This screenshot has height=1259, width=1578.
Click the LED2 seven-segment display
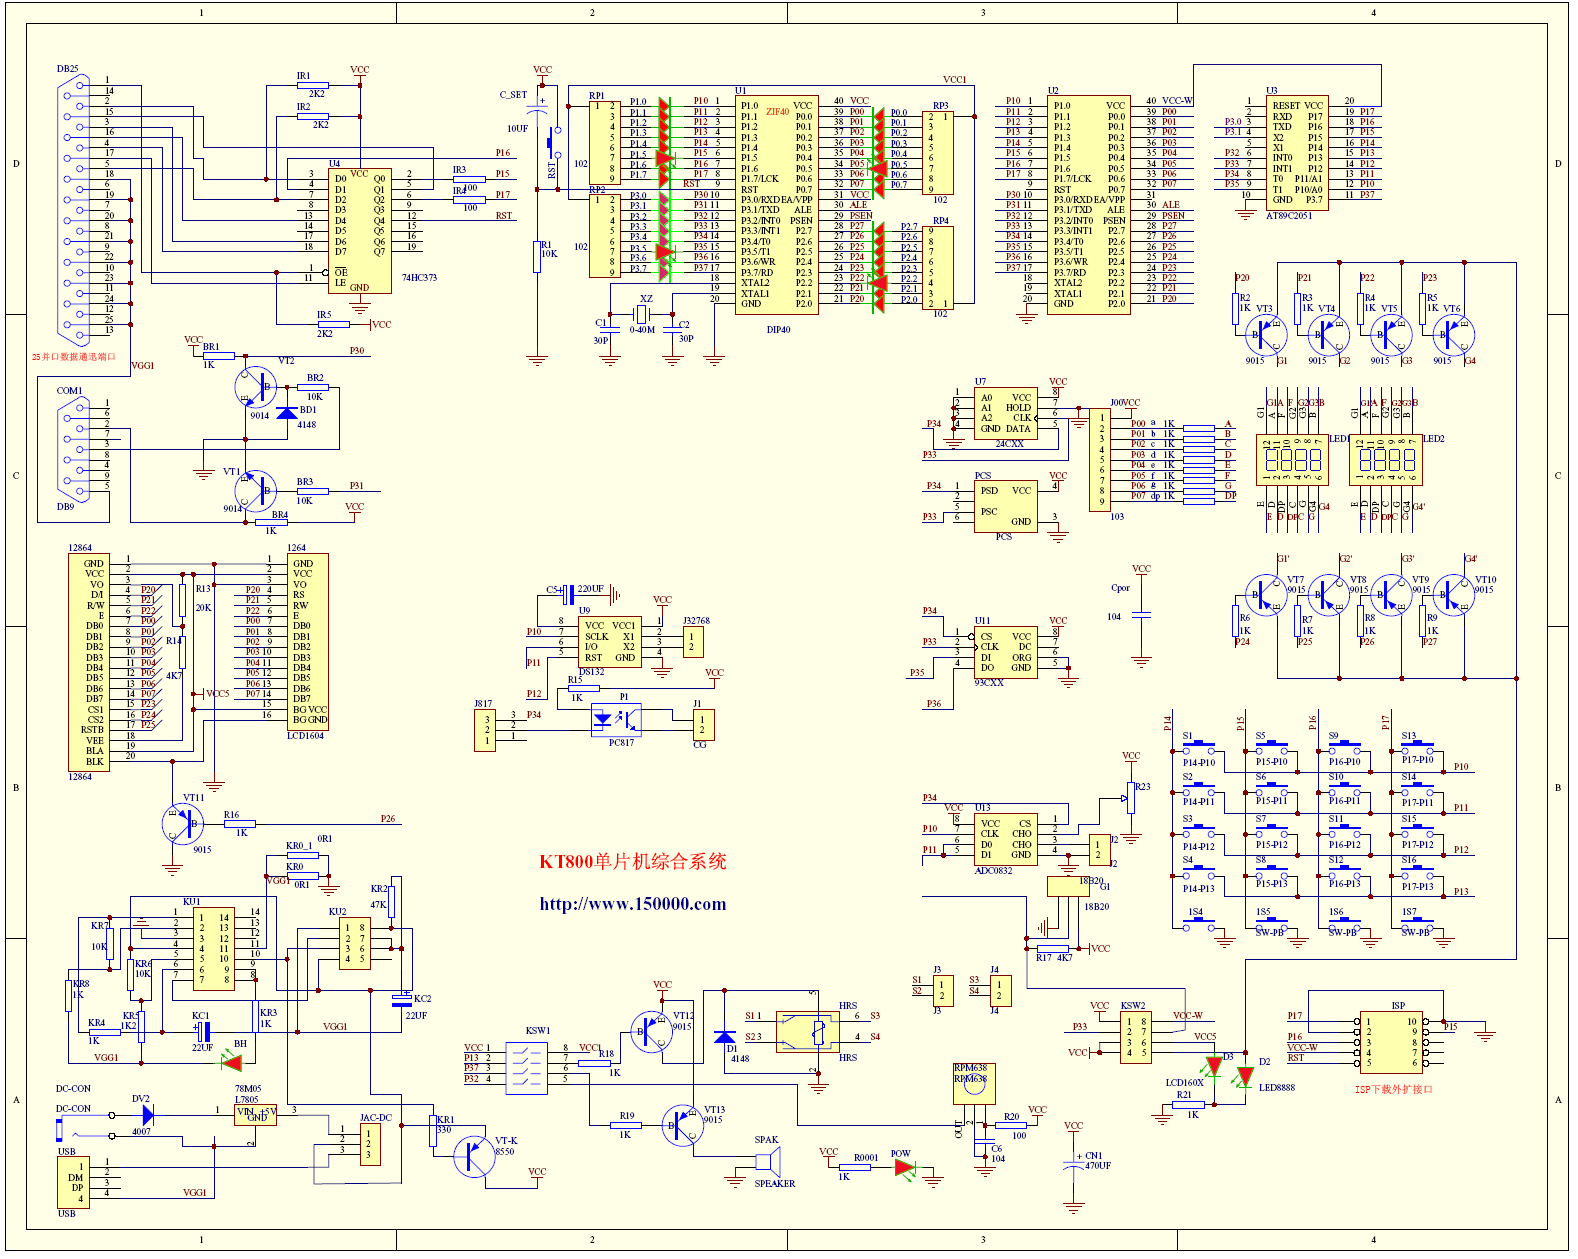[1385, 459]
